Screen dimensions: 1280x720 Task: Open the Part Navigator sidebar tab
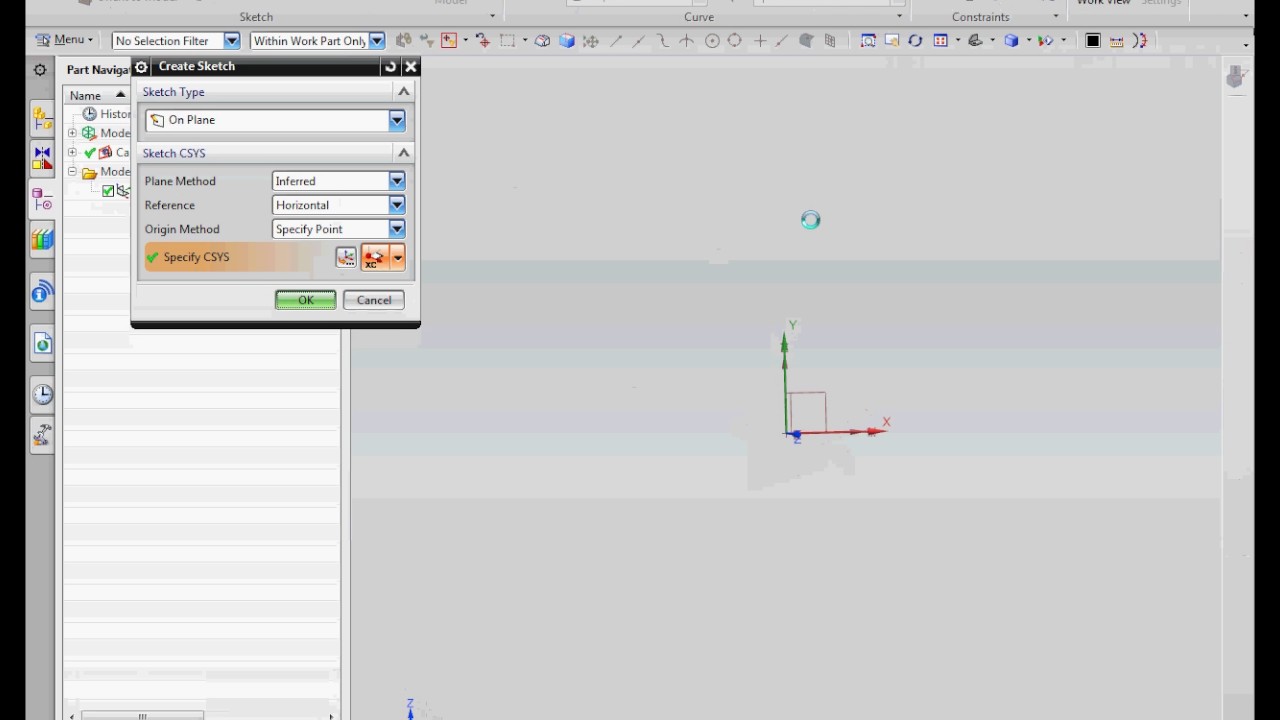click(x=42, y=199)
